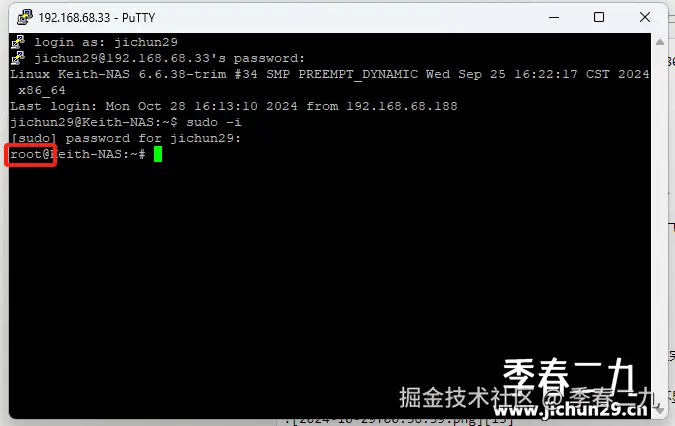Click the '192.168.68.33 - PuTTY' title text

pos(97,18)
